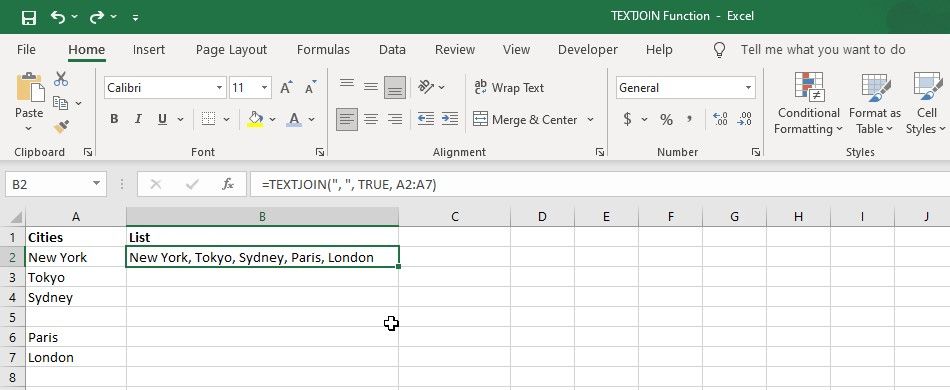The width and height of the screenshot is (950, 390).
Task: Select Align Left icon
Action: click(347, 119)
